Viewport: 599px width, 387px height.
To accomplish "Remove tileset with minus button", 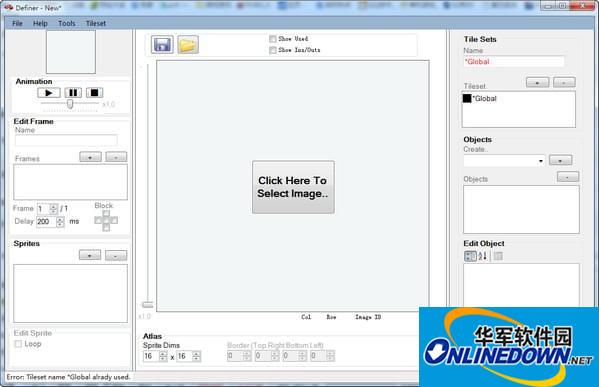I will [564, 82].
